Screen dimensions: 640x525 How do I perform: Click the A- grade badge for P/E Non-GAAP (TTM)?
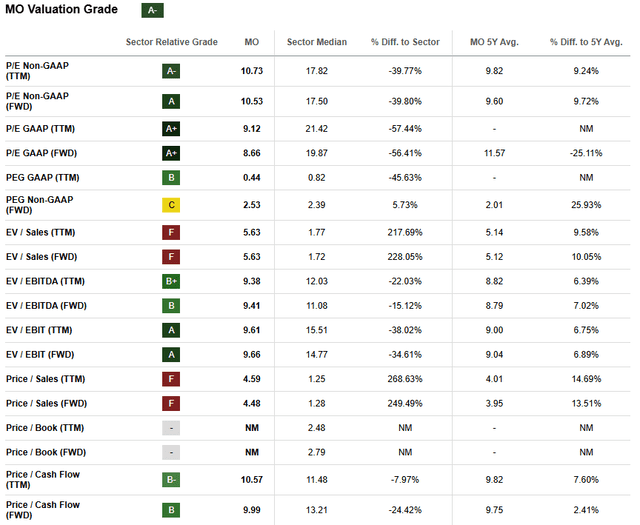point(172,71)
